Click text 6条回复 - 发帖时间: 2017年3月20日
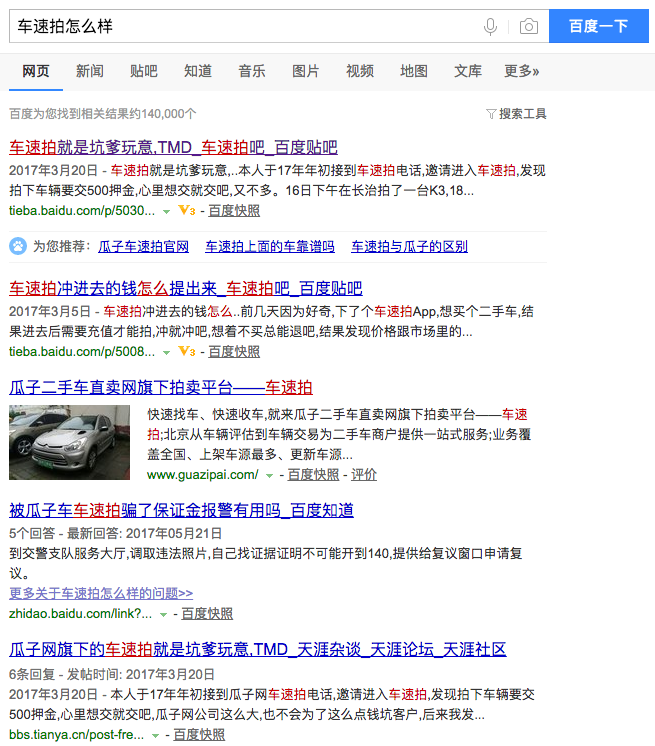Viewport: 655px width, 746px height. click(x=112, y=674)
